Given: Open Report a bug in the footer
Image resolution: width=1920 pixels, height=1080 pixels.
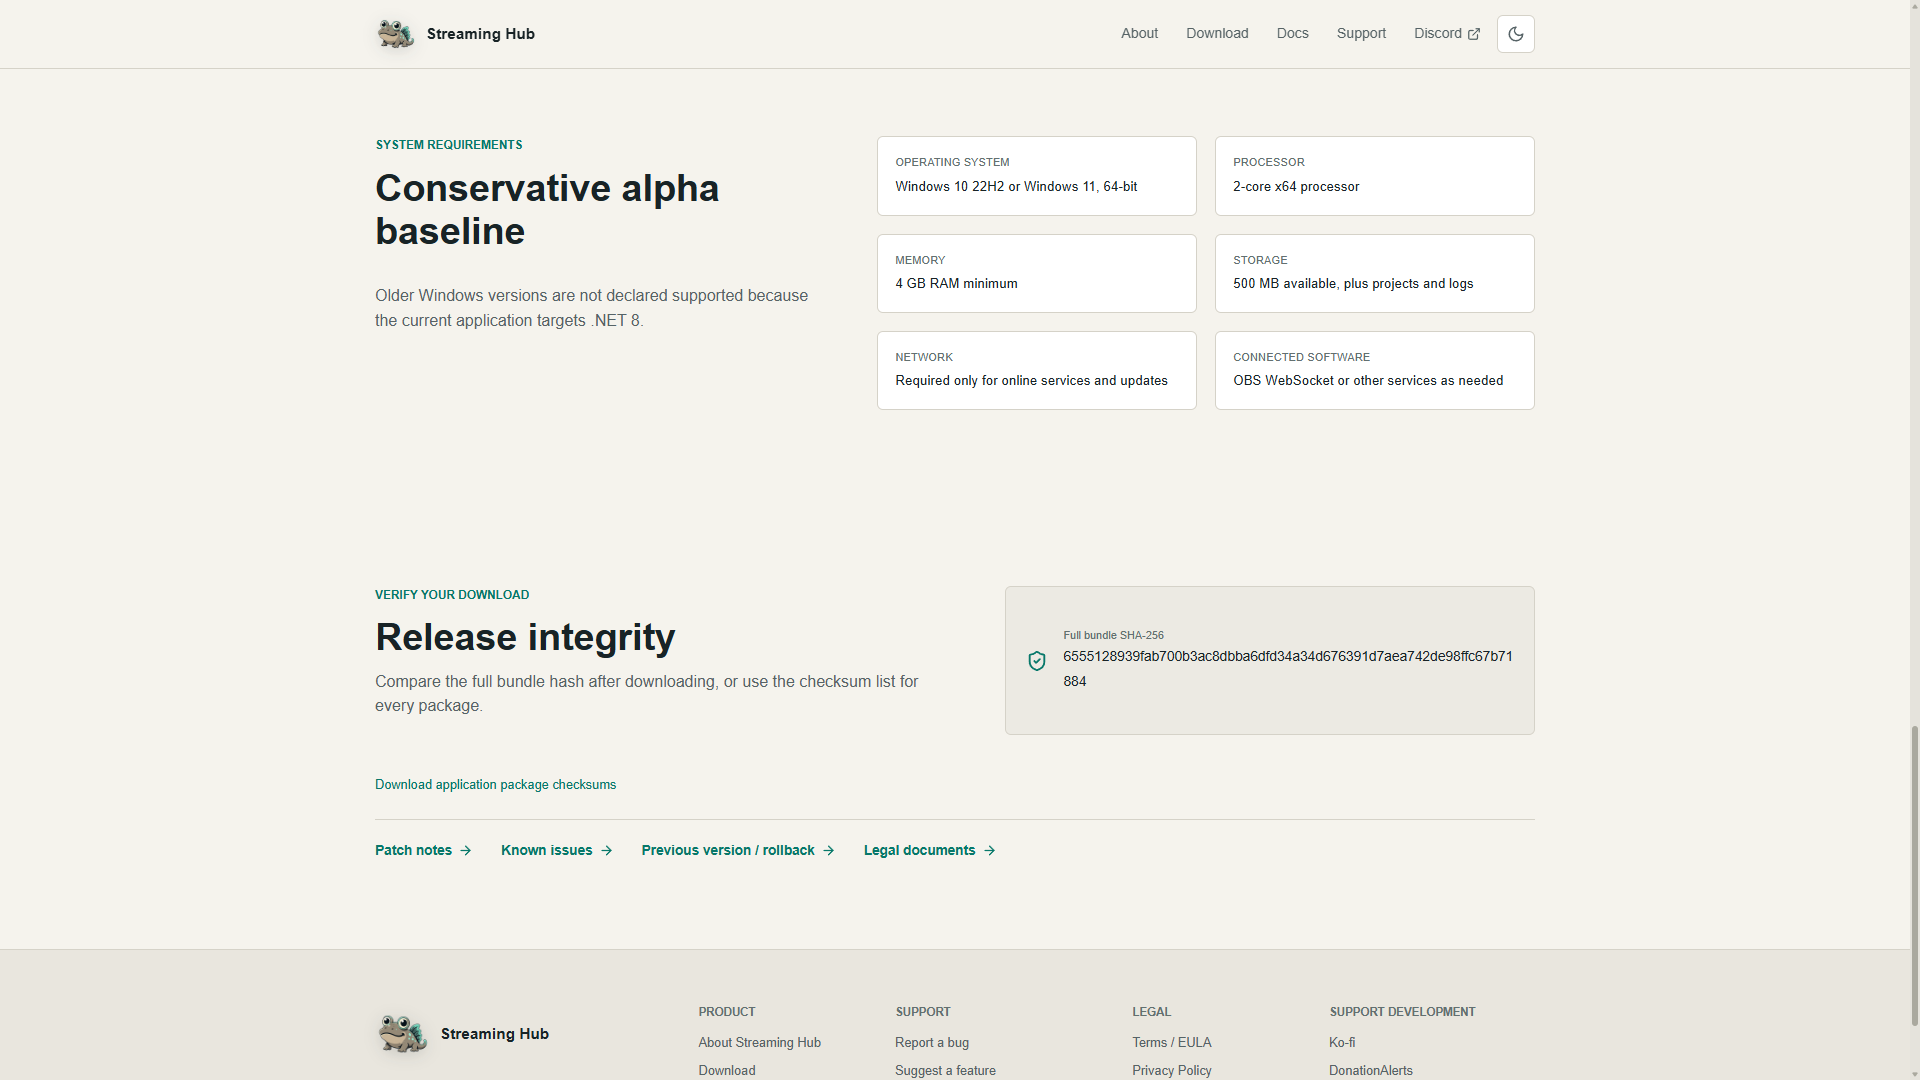Looking at the screenshot, I should [932, 1043].
